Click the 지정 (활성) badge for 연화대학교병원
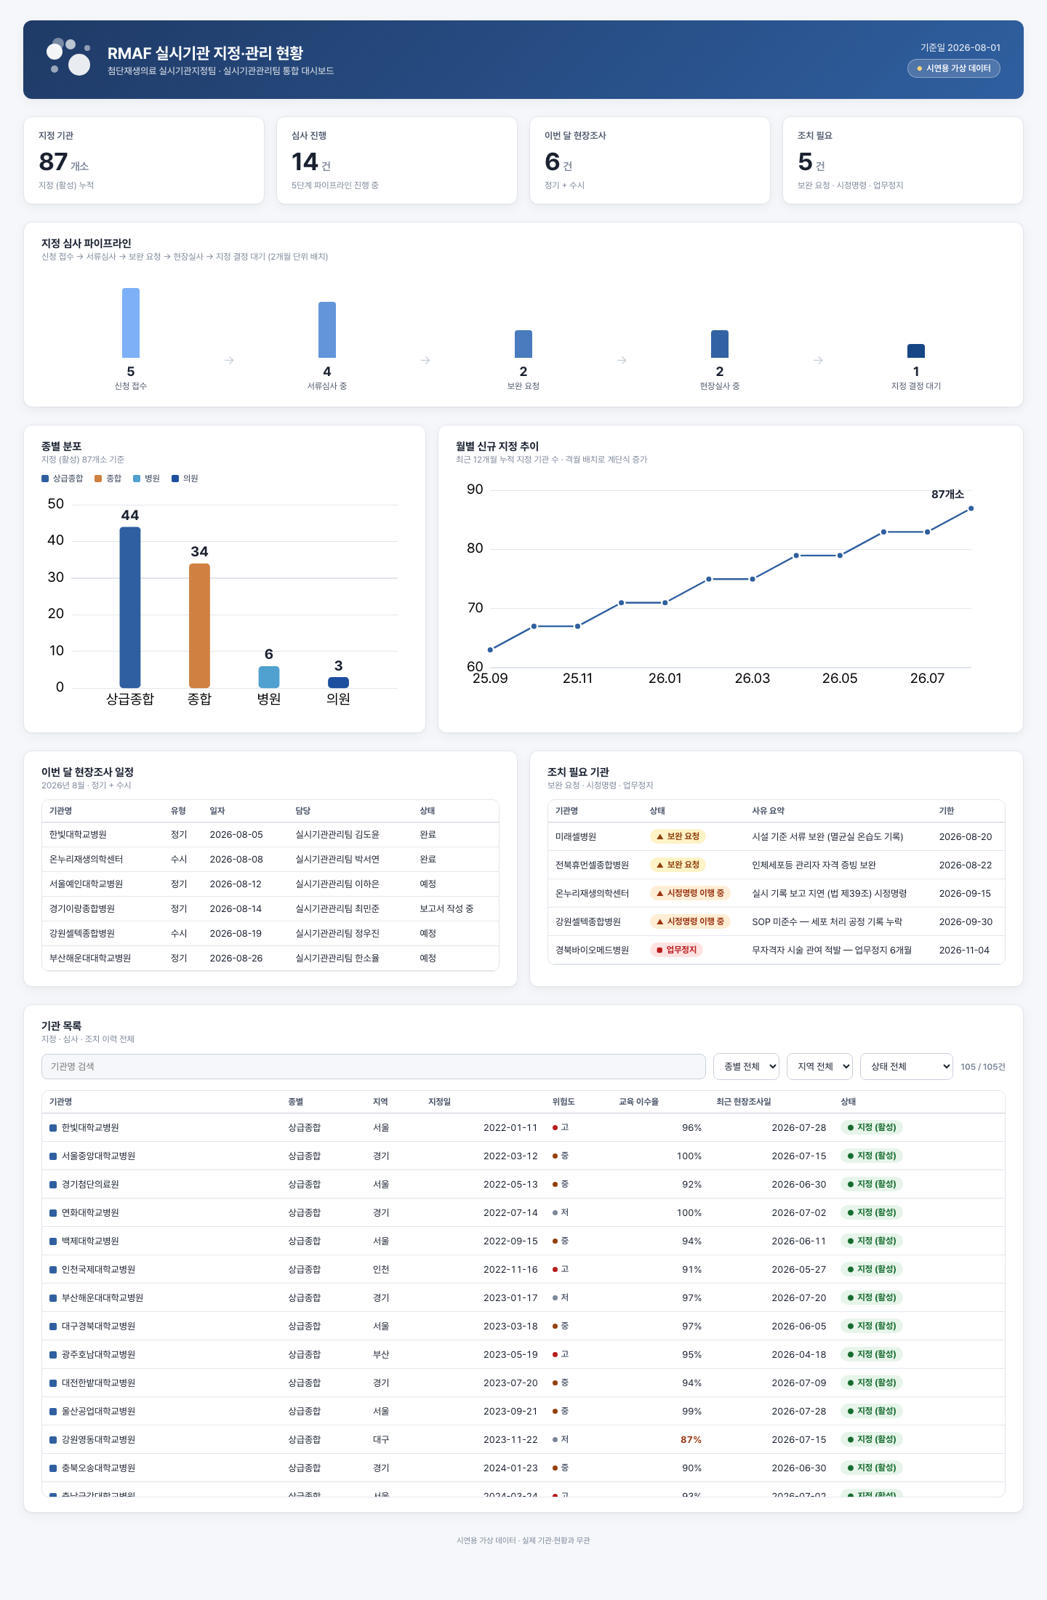Screen dimensions: 1047x1600 tap(872, 1213)
